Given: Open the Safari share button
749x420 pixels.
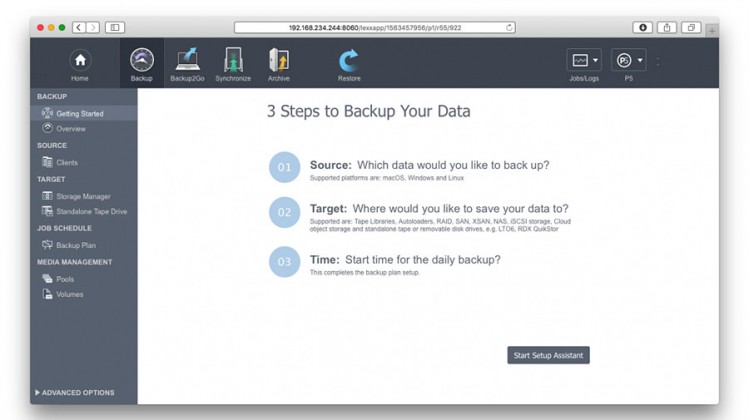Looking at the screenshot, I should click(667, 27).
